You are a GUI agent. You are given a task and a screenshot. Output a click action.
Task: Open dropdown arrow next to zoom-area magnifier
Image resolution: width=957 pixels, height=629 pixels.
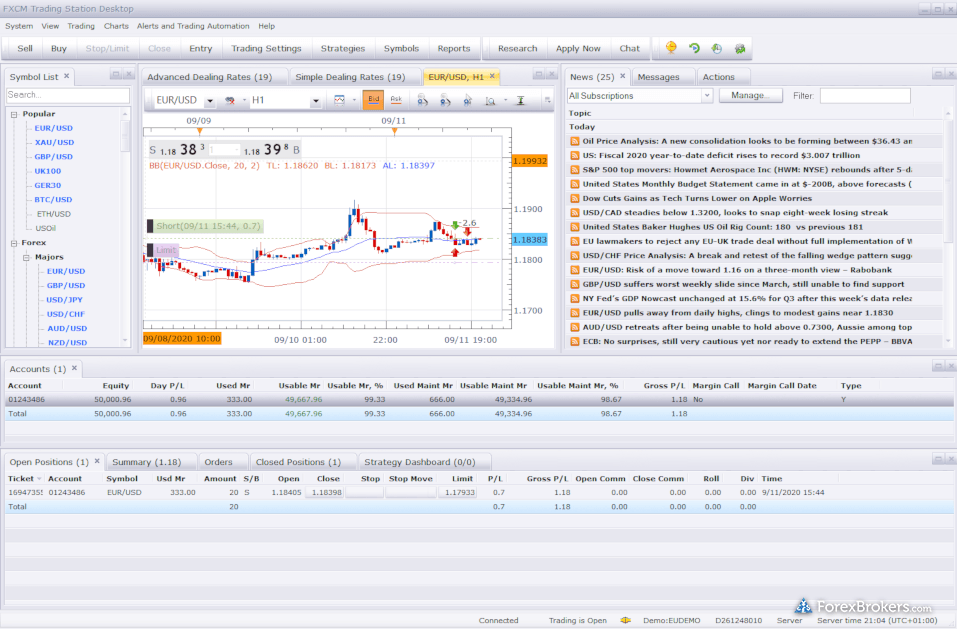pos(505,100)
